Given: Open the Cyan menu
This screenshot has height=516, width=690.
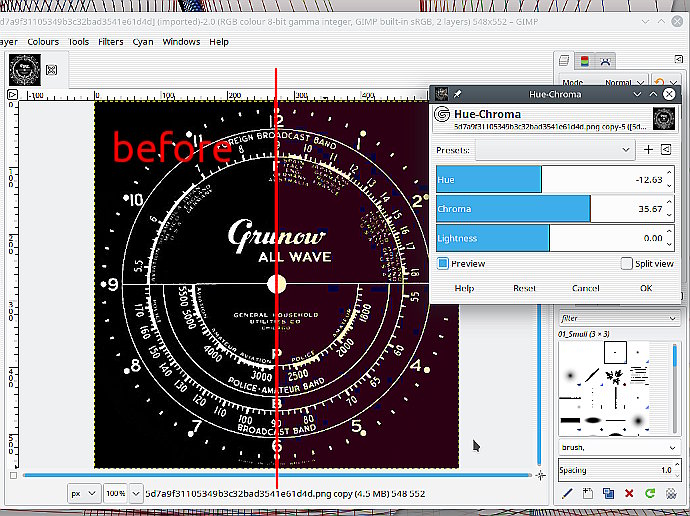Looking at the screenshot, I should pyautogui.click(x=143, y=42).
